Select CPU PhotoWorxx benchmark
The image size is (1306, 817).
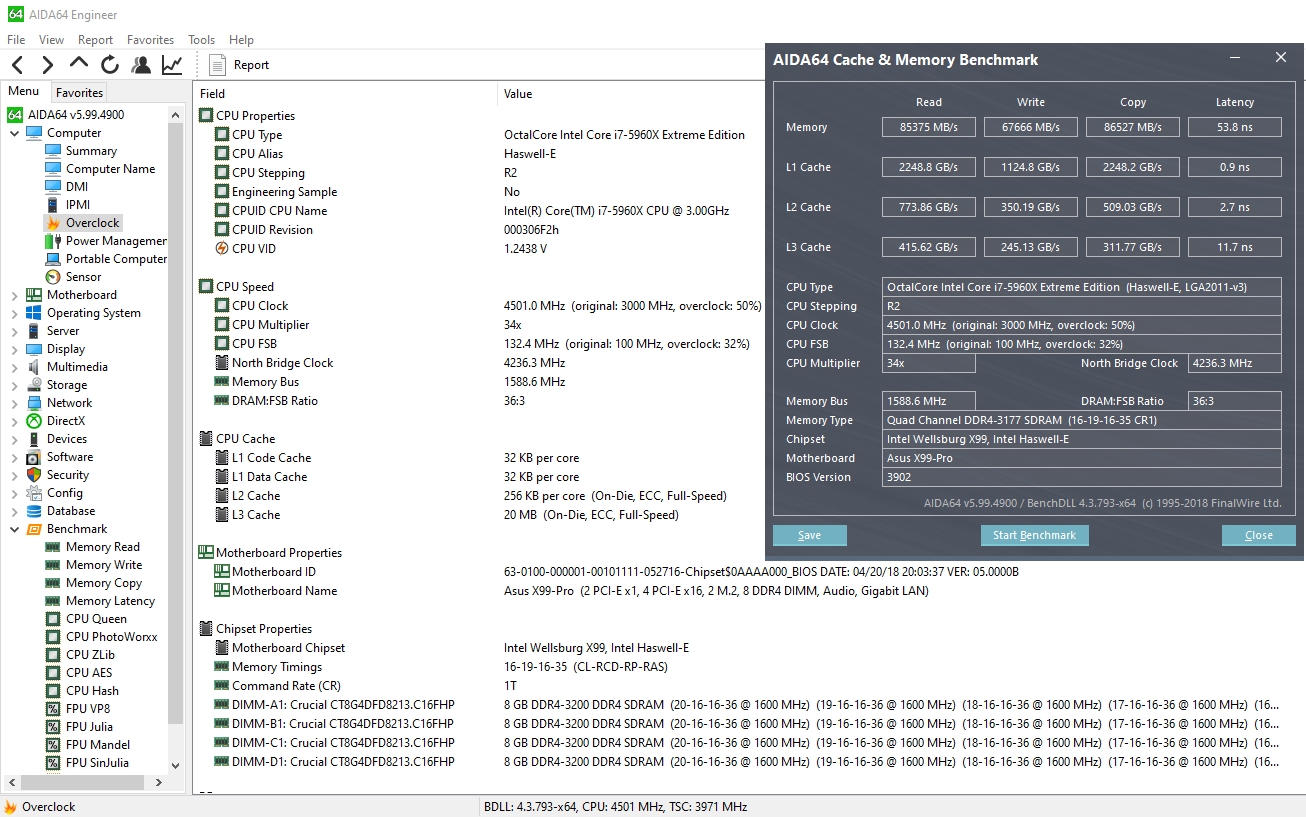(111, 637)
